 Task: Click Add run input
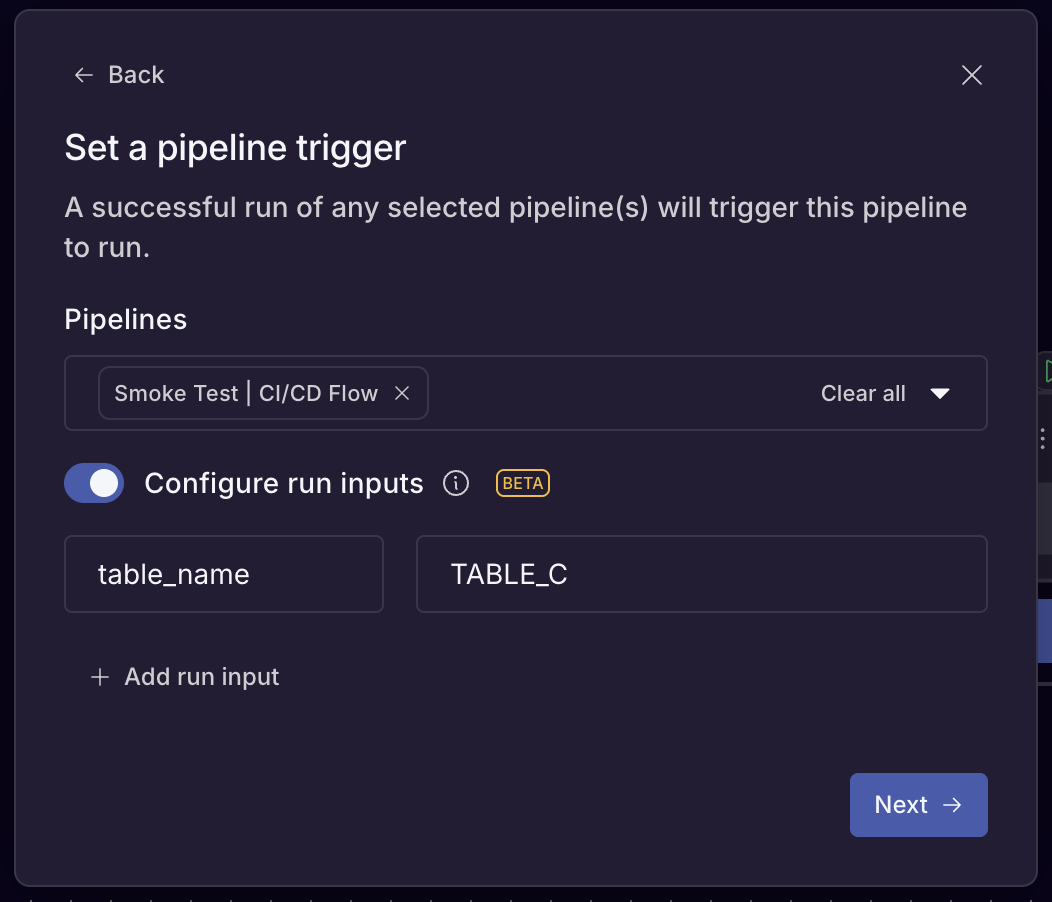tap(201, 677)
